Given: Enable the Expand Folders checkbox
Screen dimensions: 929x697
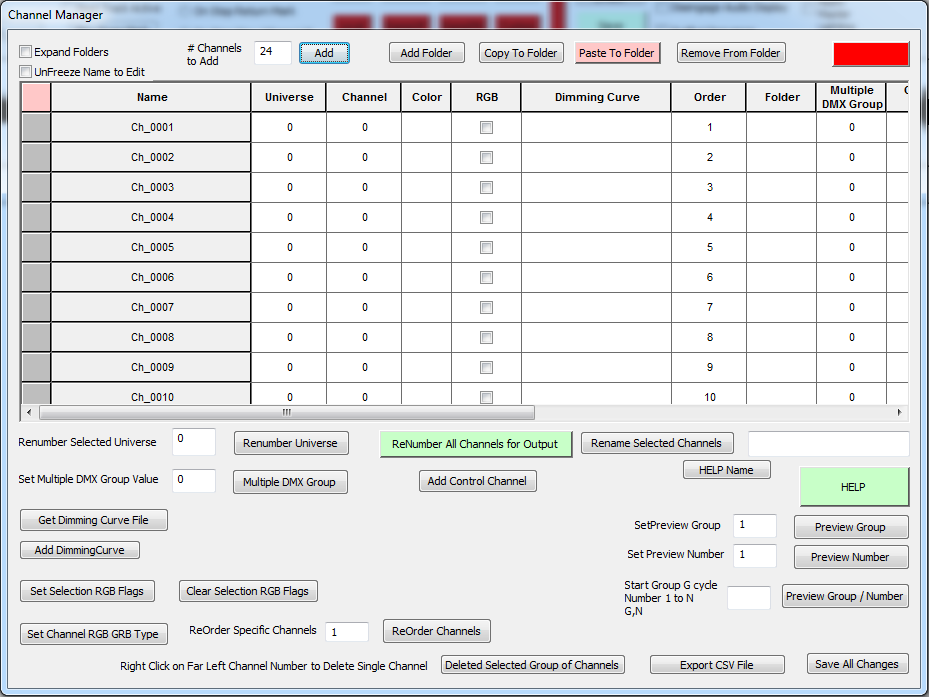Looking at the screenshot, I should click(x=25, y=52).
